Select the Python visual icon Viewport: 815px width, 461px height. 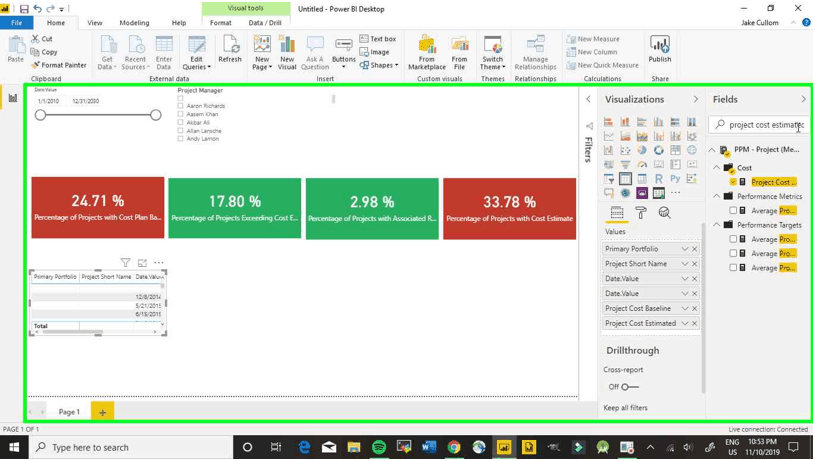(675, 179)
